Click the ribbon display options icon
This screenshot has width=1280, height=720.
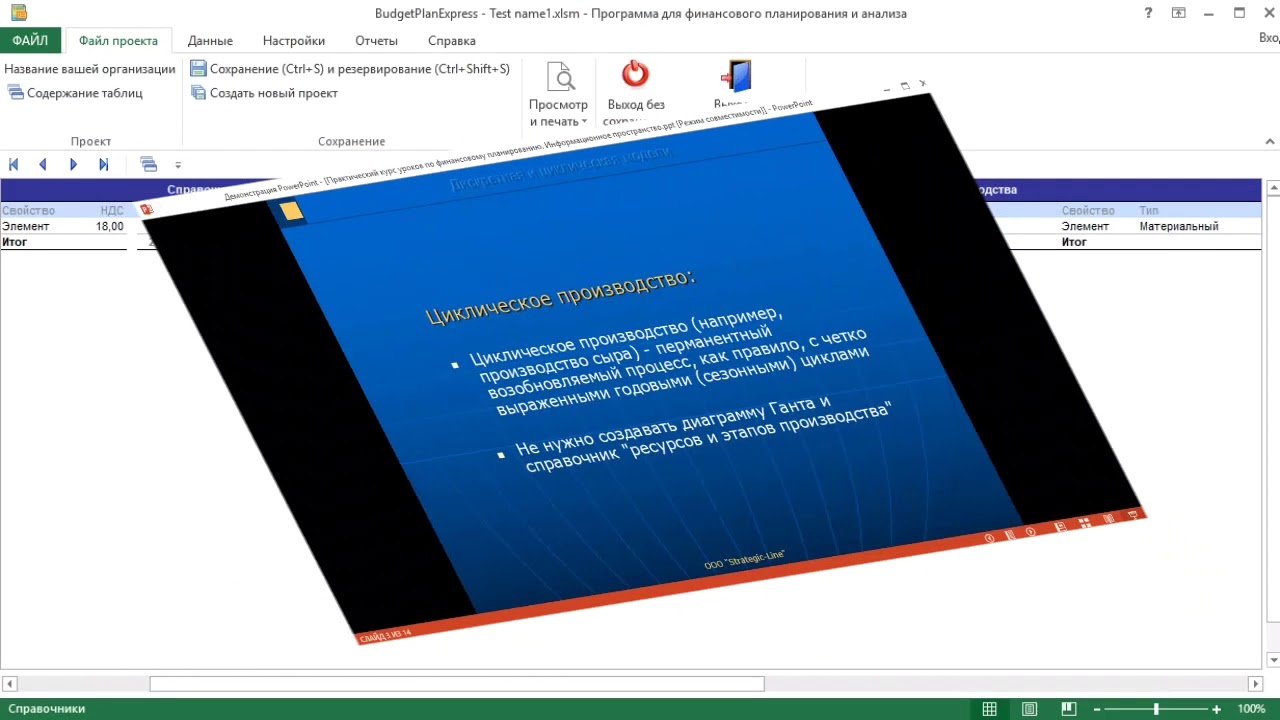point(1179,14)
